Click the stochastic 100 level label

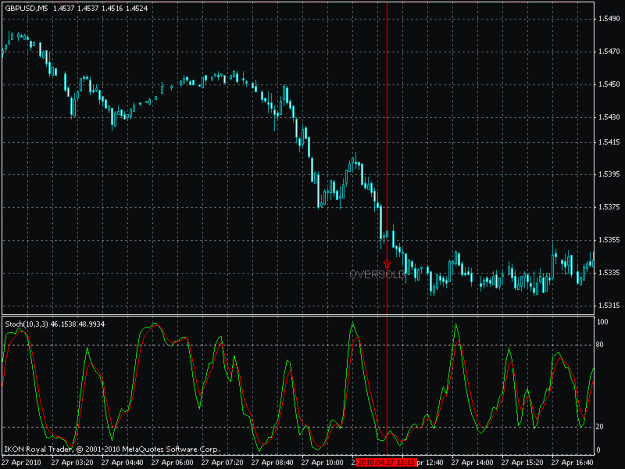pos(603,322)
